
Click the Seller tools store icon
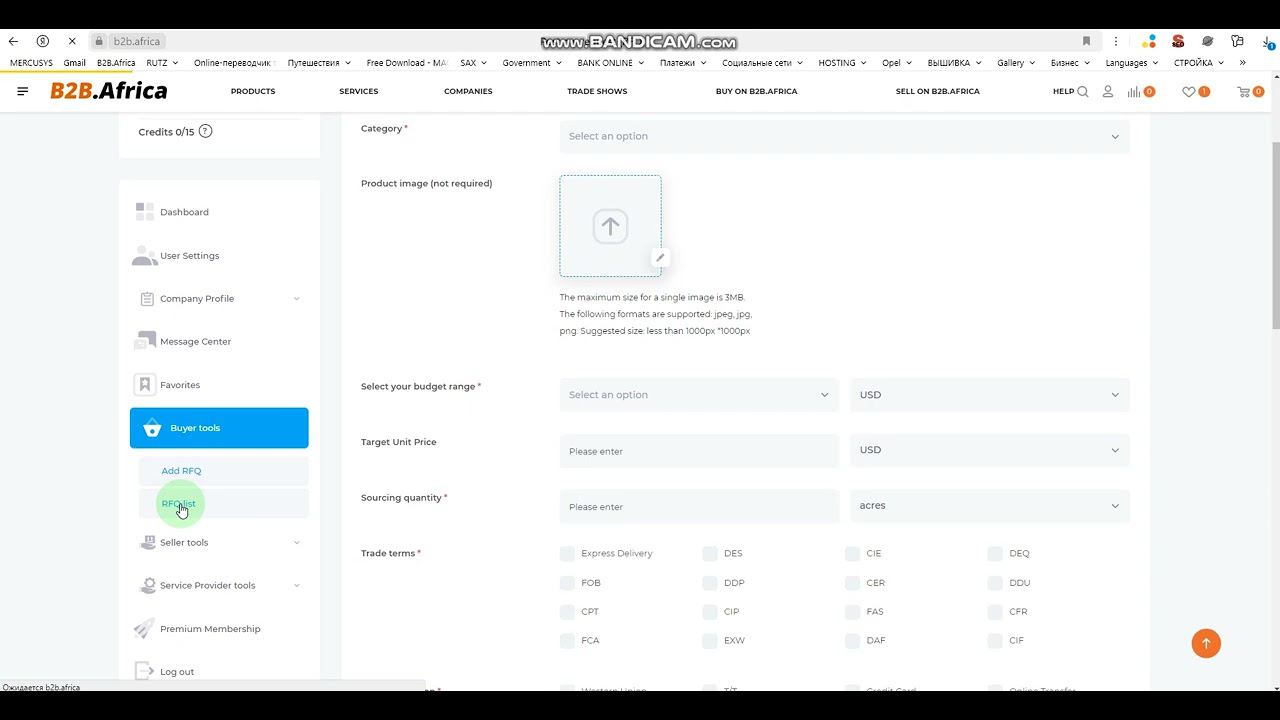pyautogui.click(x=146, y=542)
